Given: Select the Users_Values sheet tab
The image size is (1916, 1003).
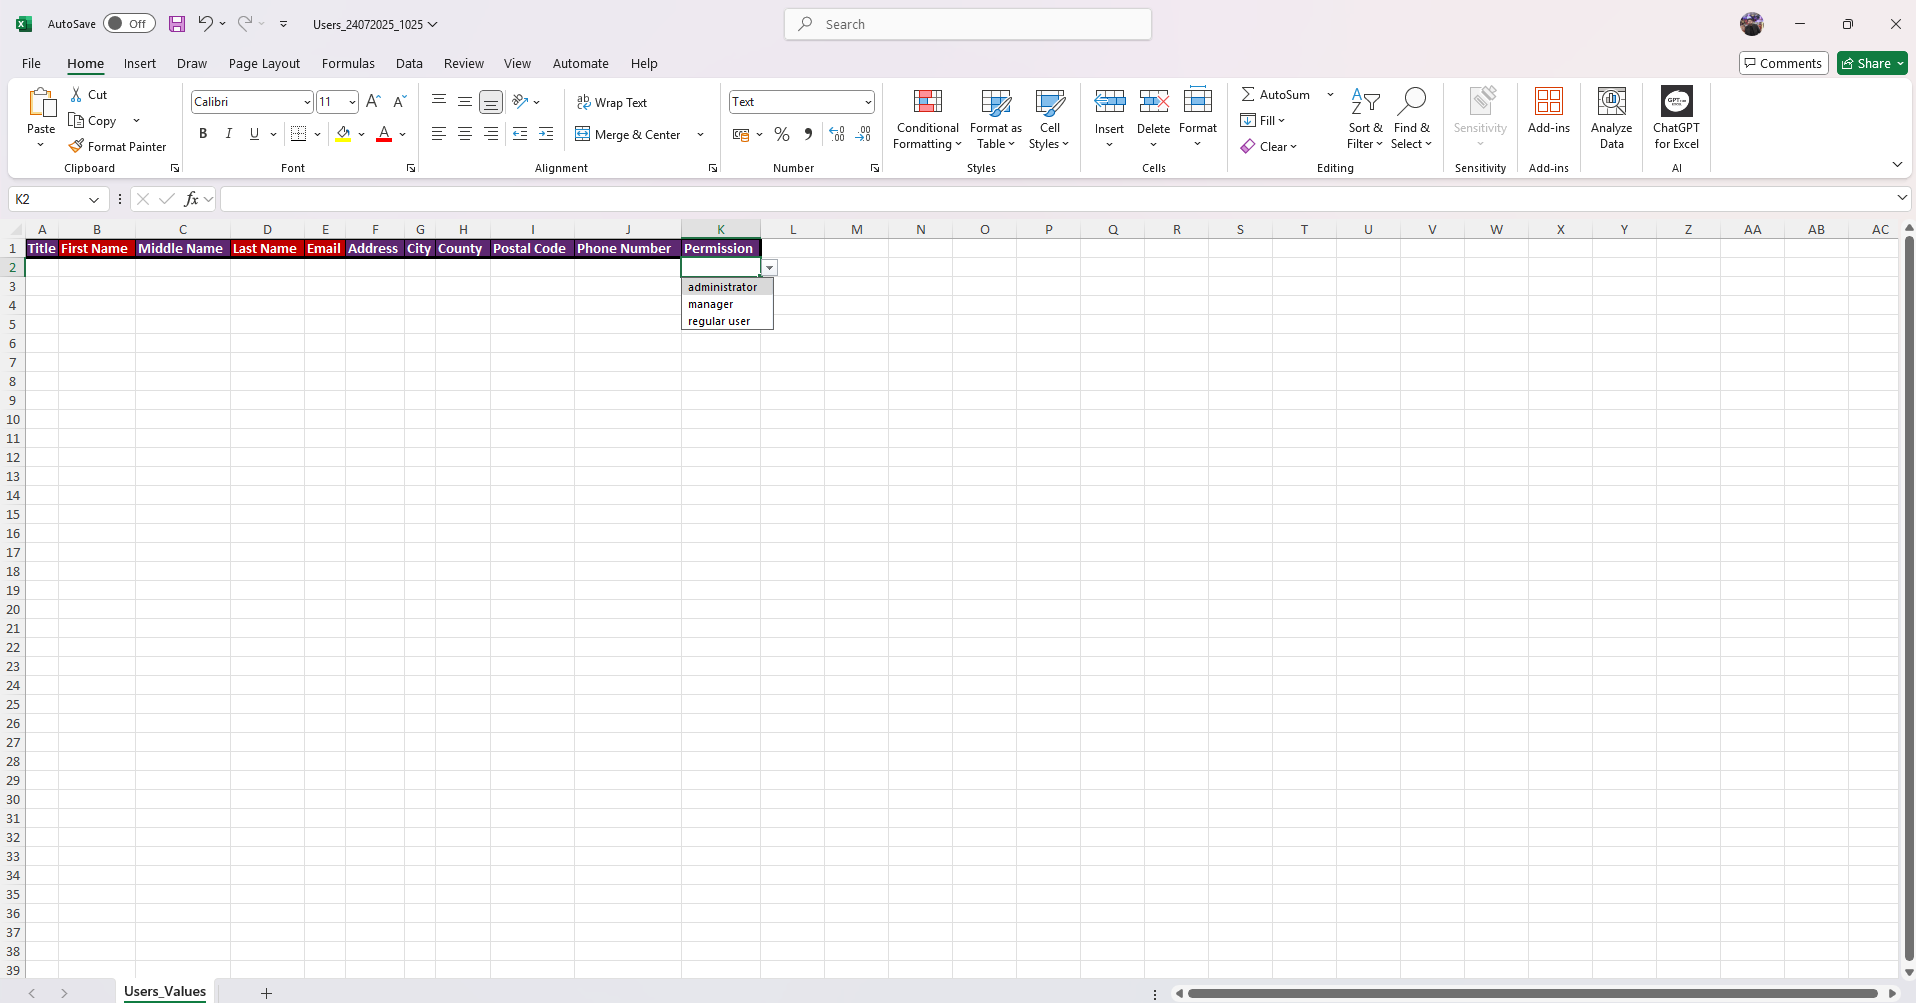Looking at the screenshot, I should point(165,991).
